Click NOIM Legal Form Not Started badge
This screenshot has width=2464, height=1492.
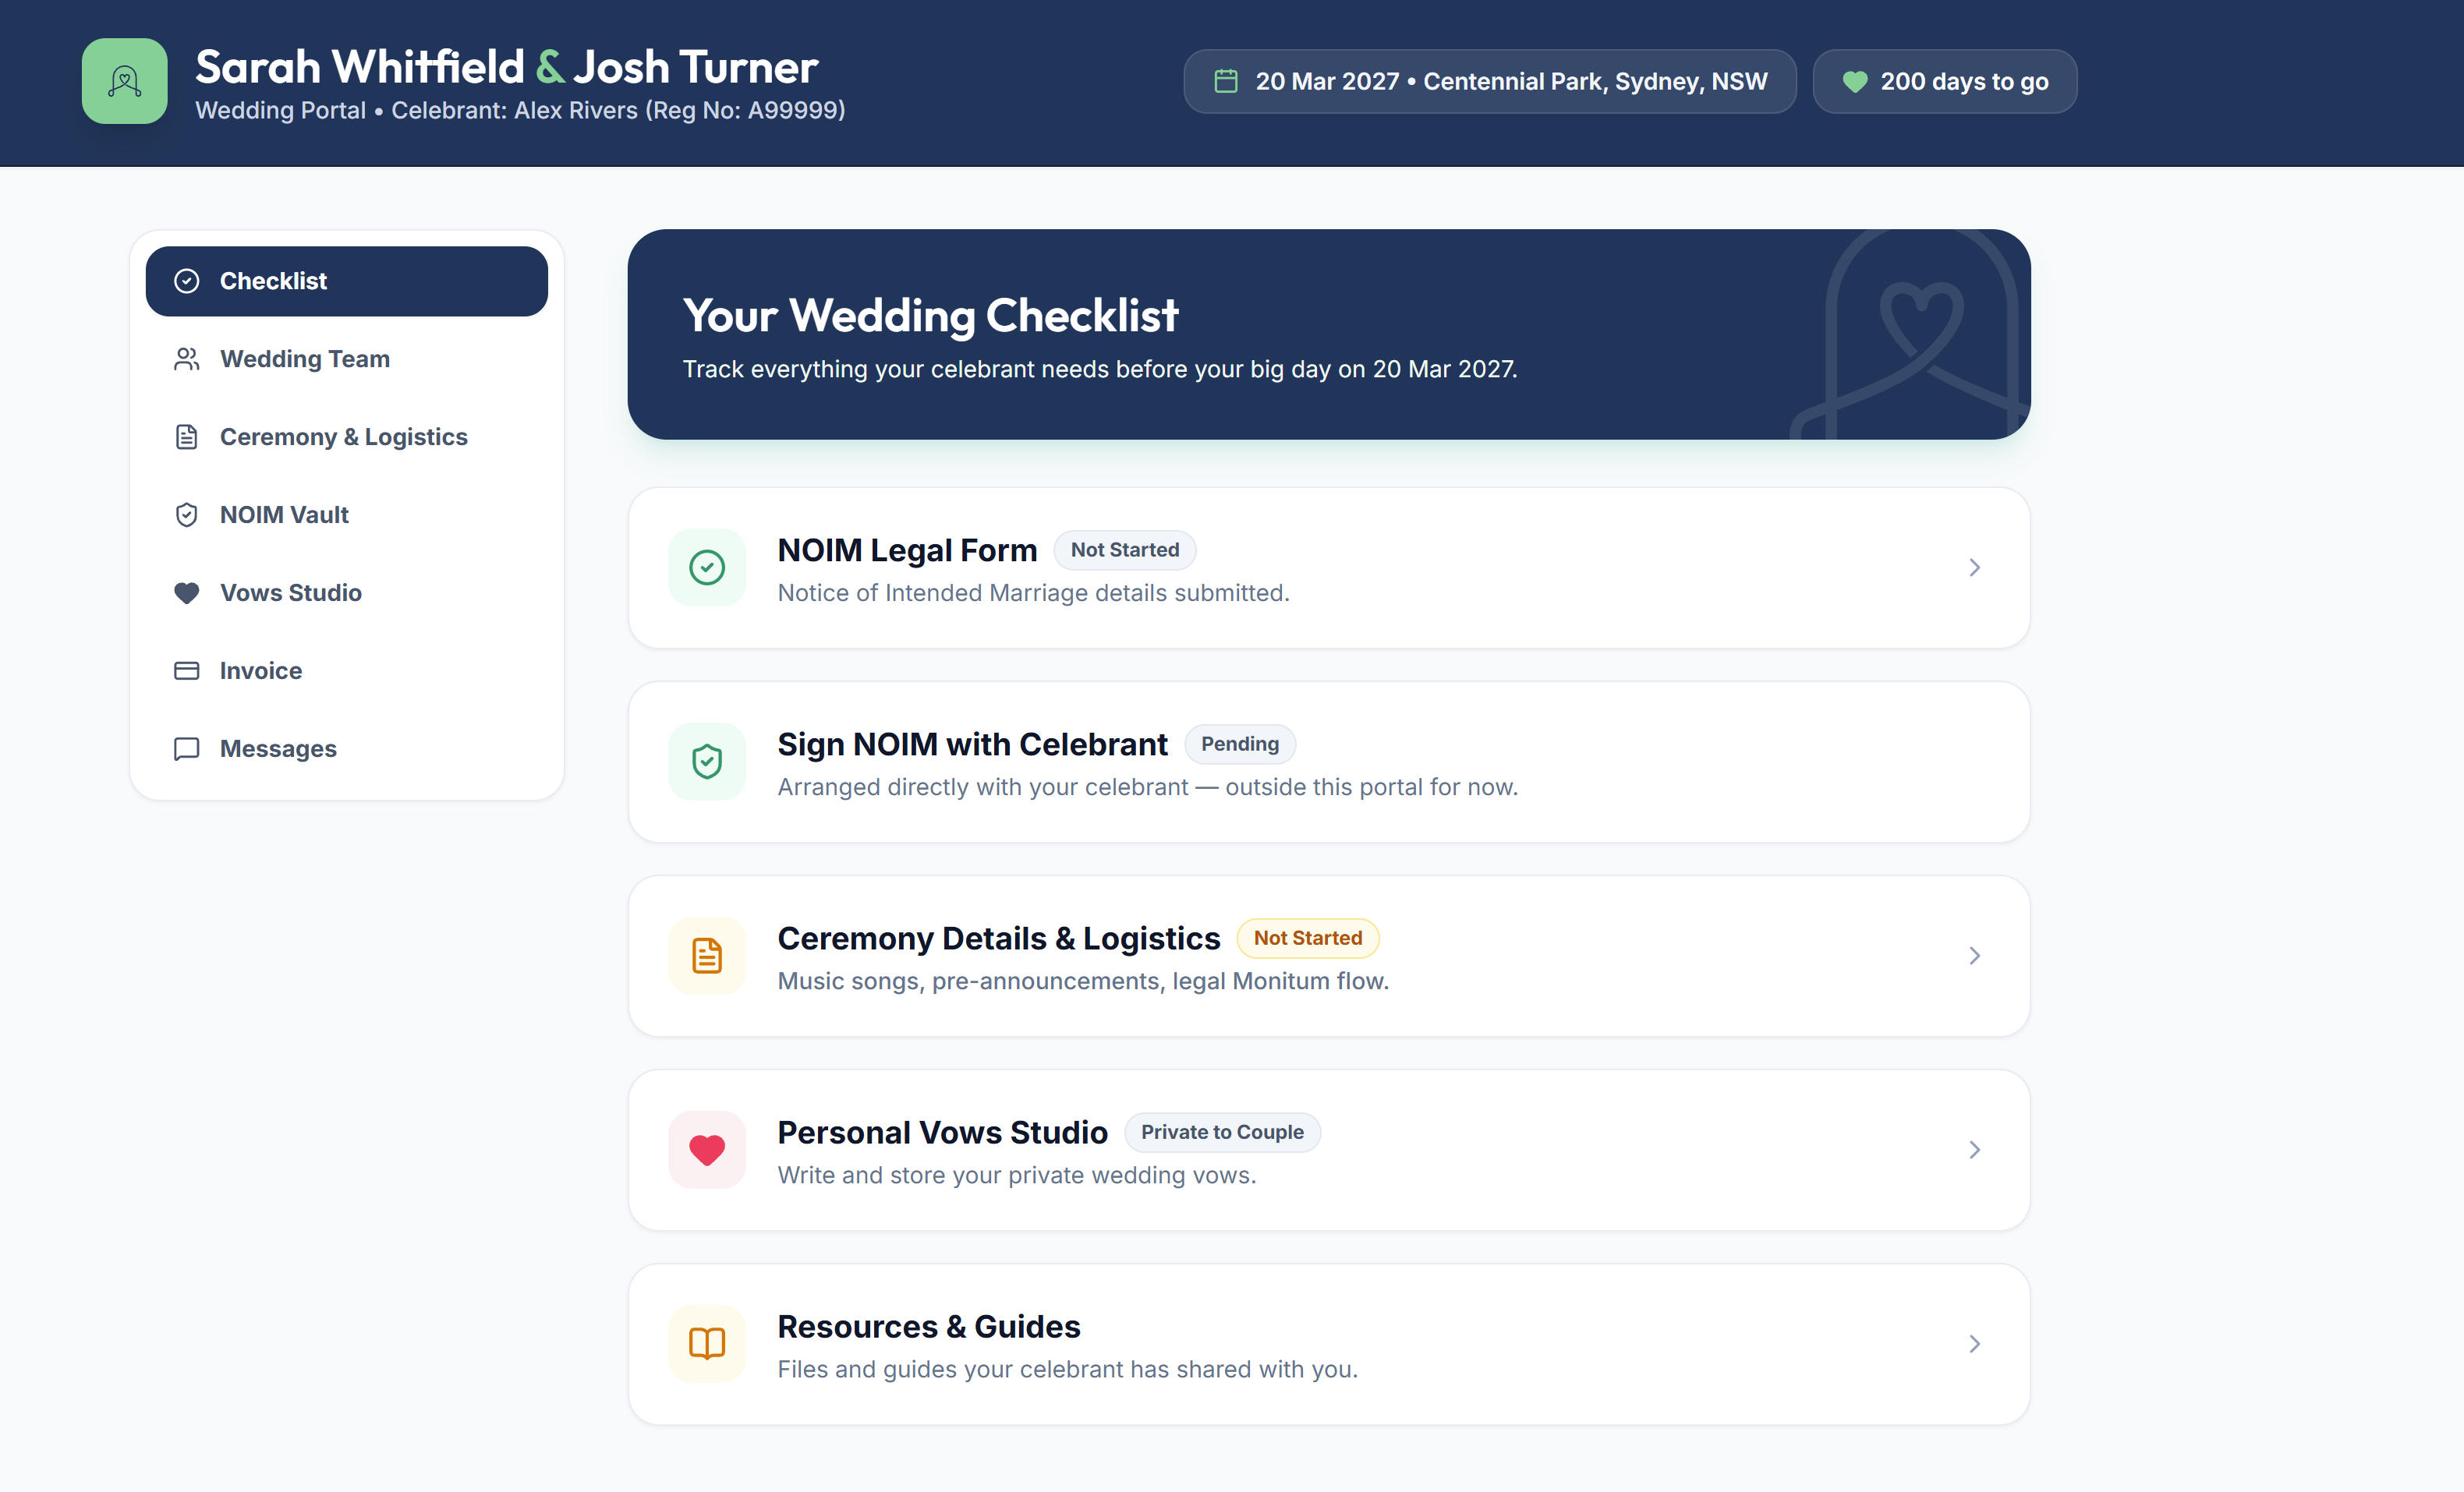click(x=1124, y=550)
